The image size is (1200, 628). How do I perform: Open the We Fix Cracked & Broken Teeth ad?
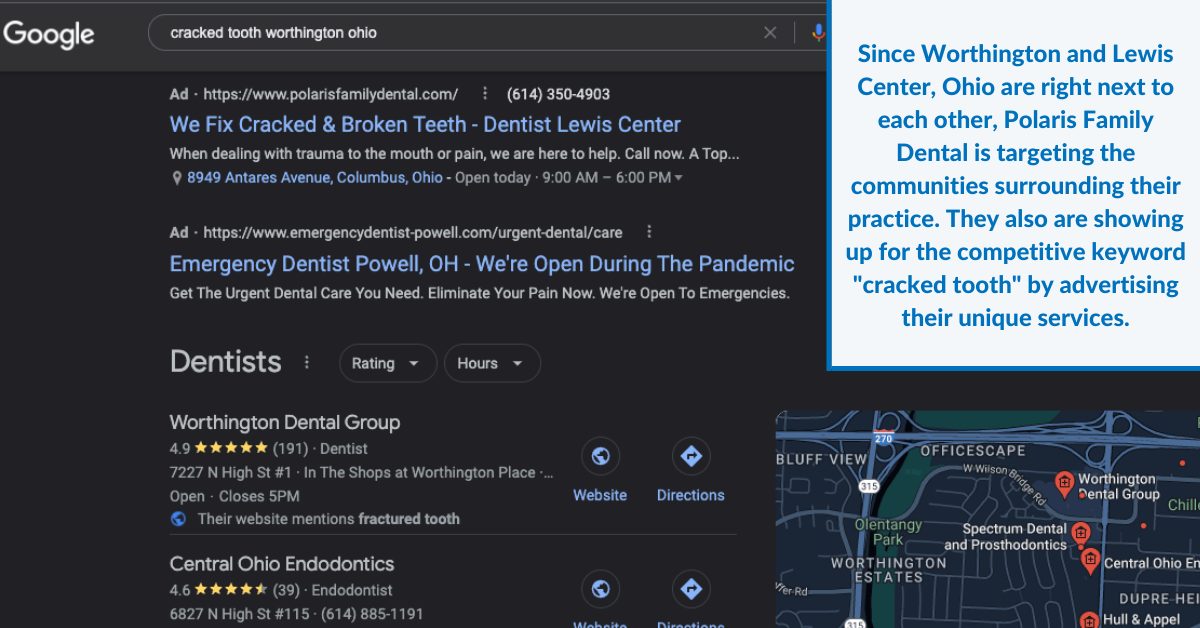(425, 124)
